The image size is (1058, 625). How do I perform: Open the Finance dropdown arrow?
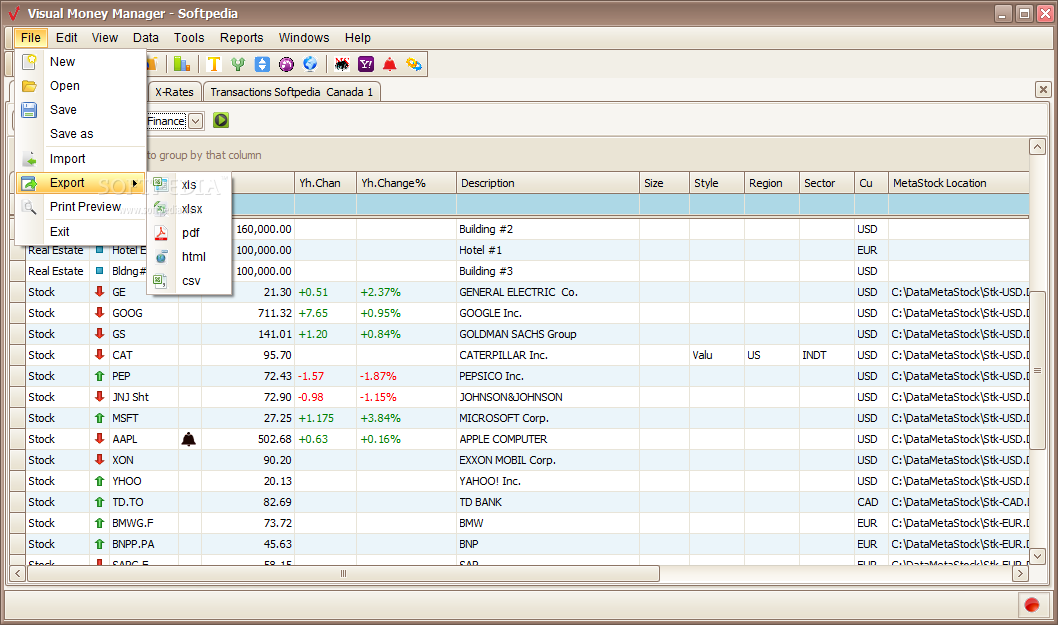195,121
